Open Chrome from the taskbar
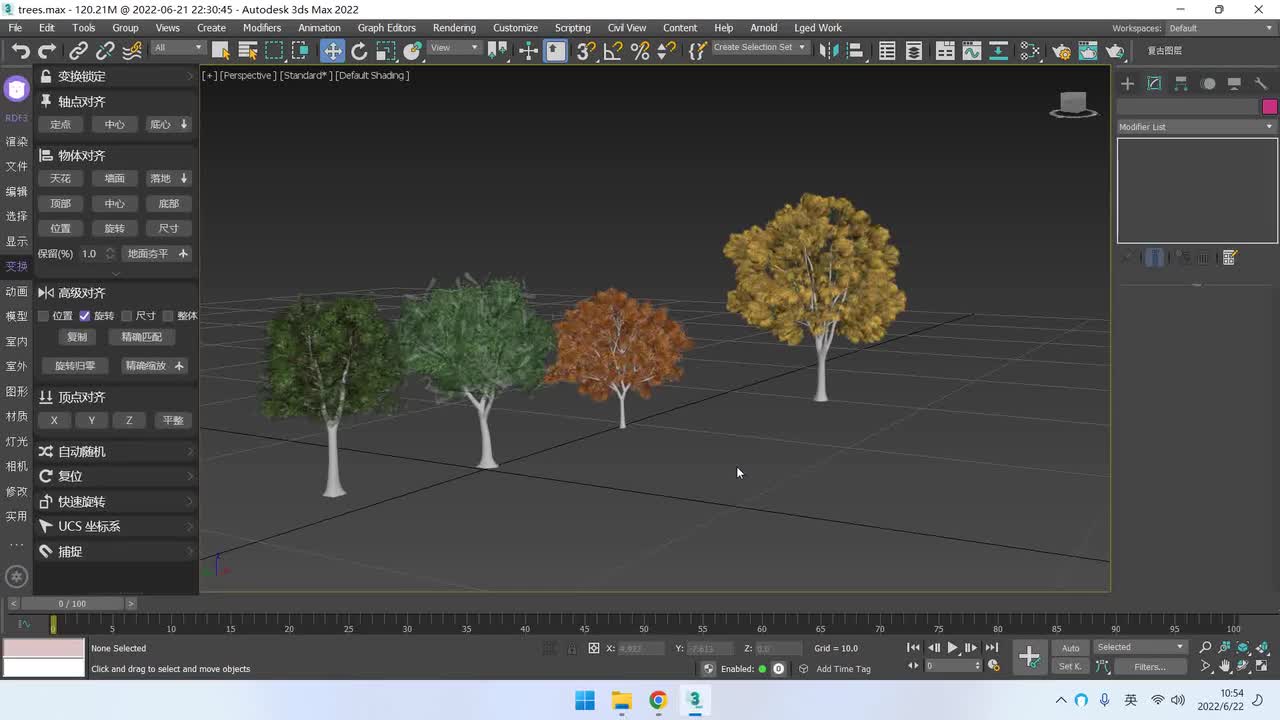This screenshot has width=1280, height=720. 658,700
